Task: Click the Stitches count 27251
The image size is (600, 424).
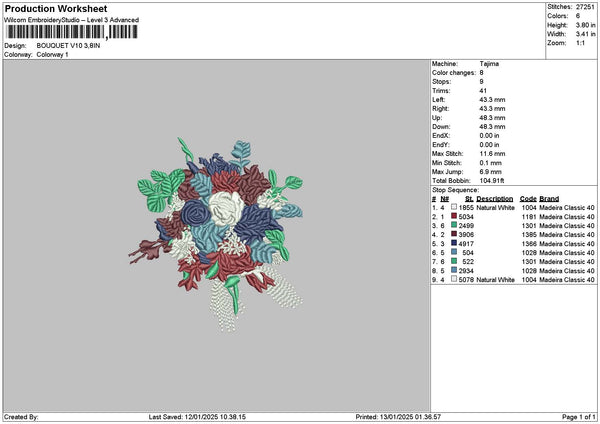Action: [585, 7]
